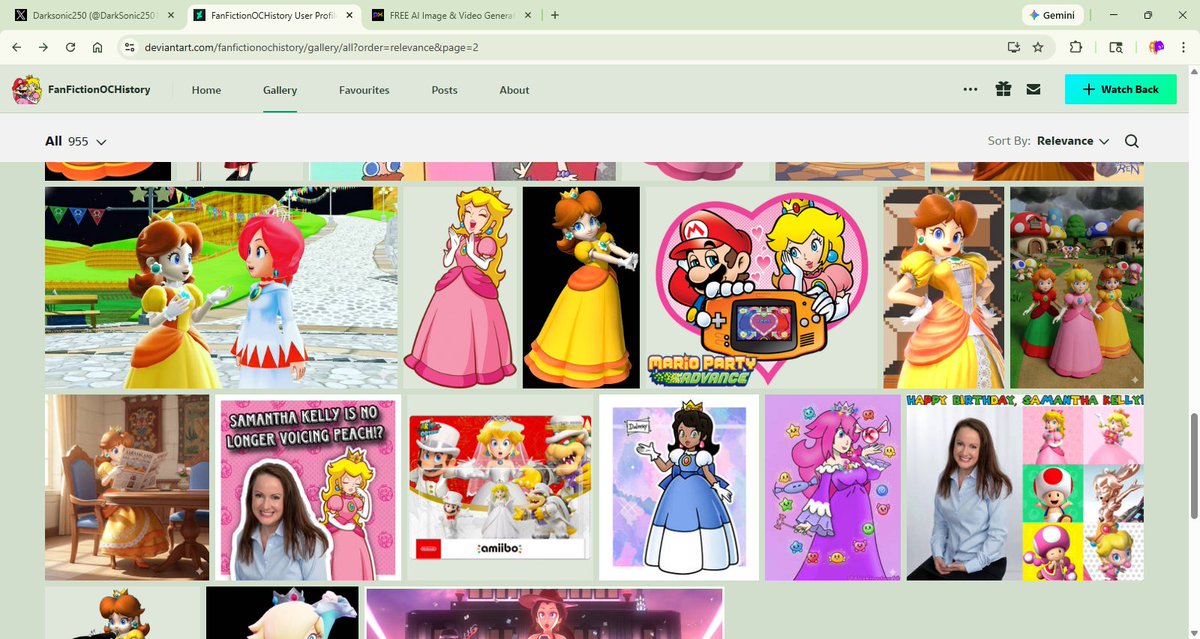Open the Chrome profile avatar
Image resolution: width=1200 pixels, height=639 pixels.
(x=1155, y=47)
